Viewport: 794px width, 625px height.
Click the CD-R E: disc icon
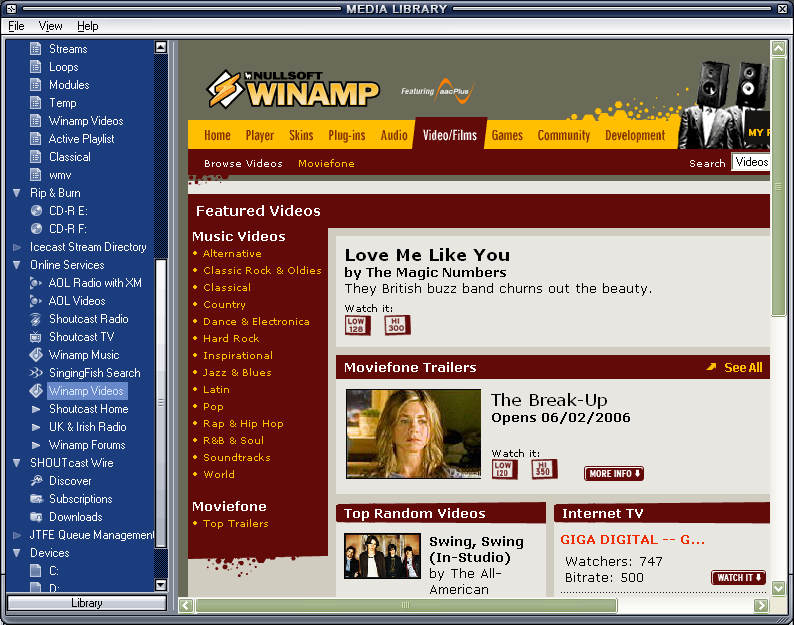[36, 211]
